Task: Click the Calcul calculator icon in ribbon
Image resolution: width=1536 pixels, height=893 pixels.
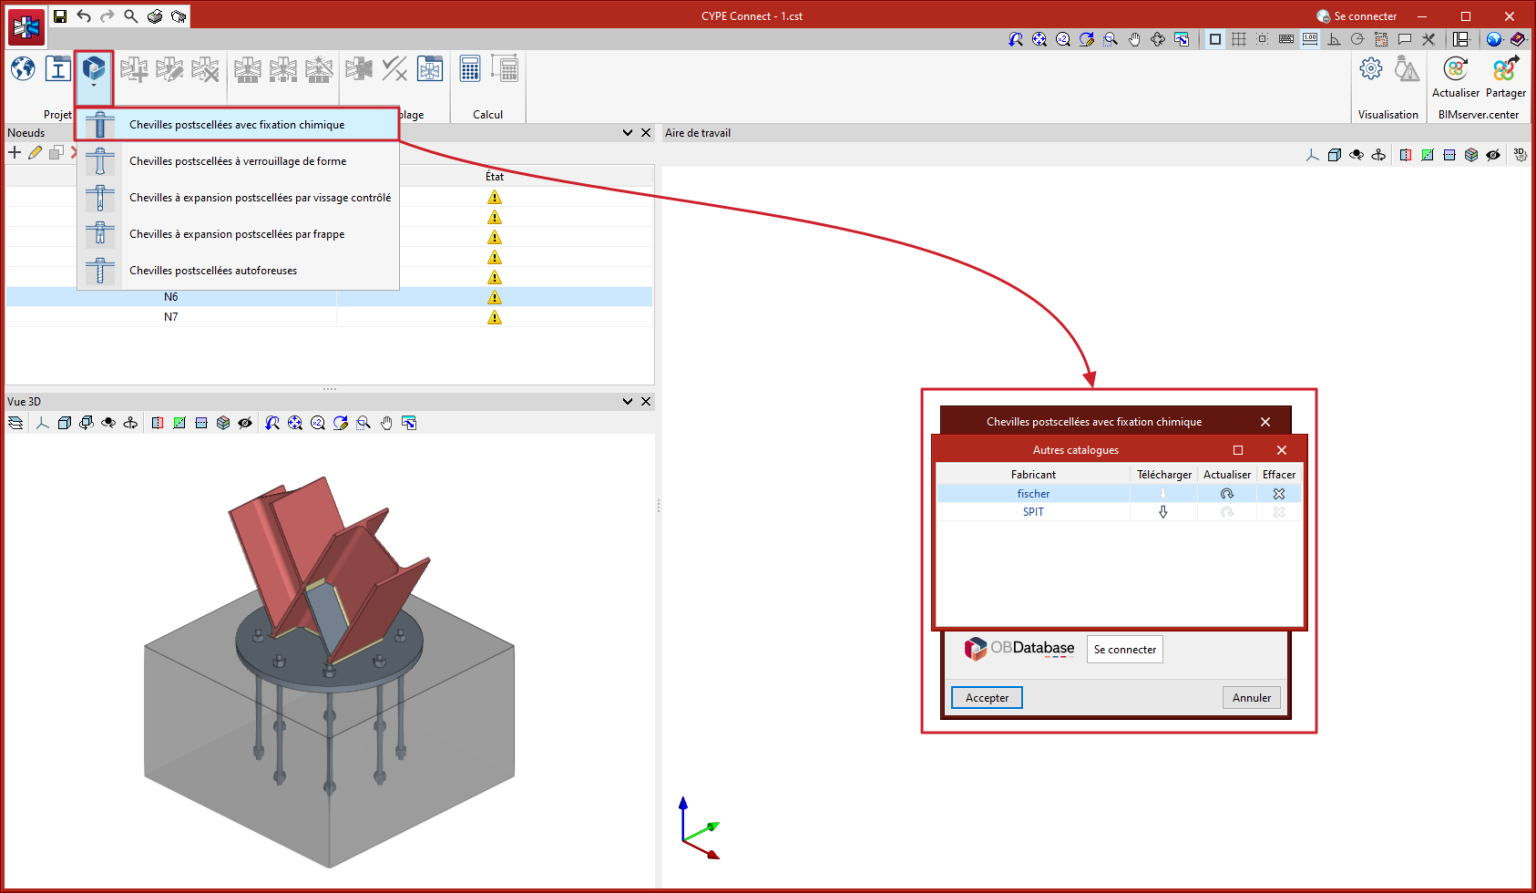Action: tap(469, 69)
